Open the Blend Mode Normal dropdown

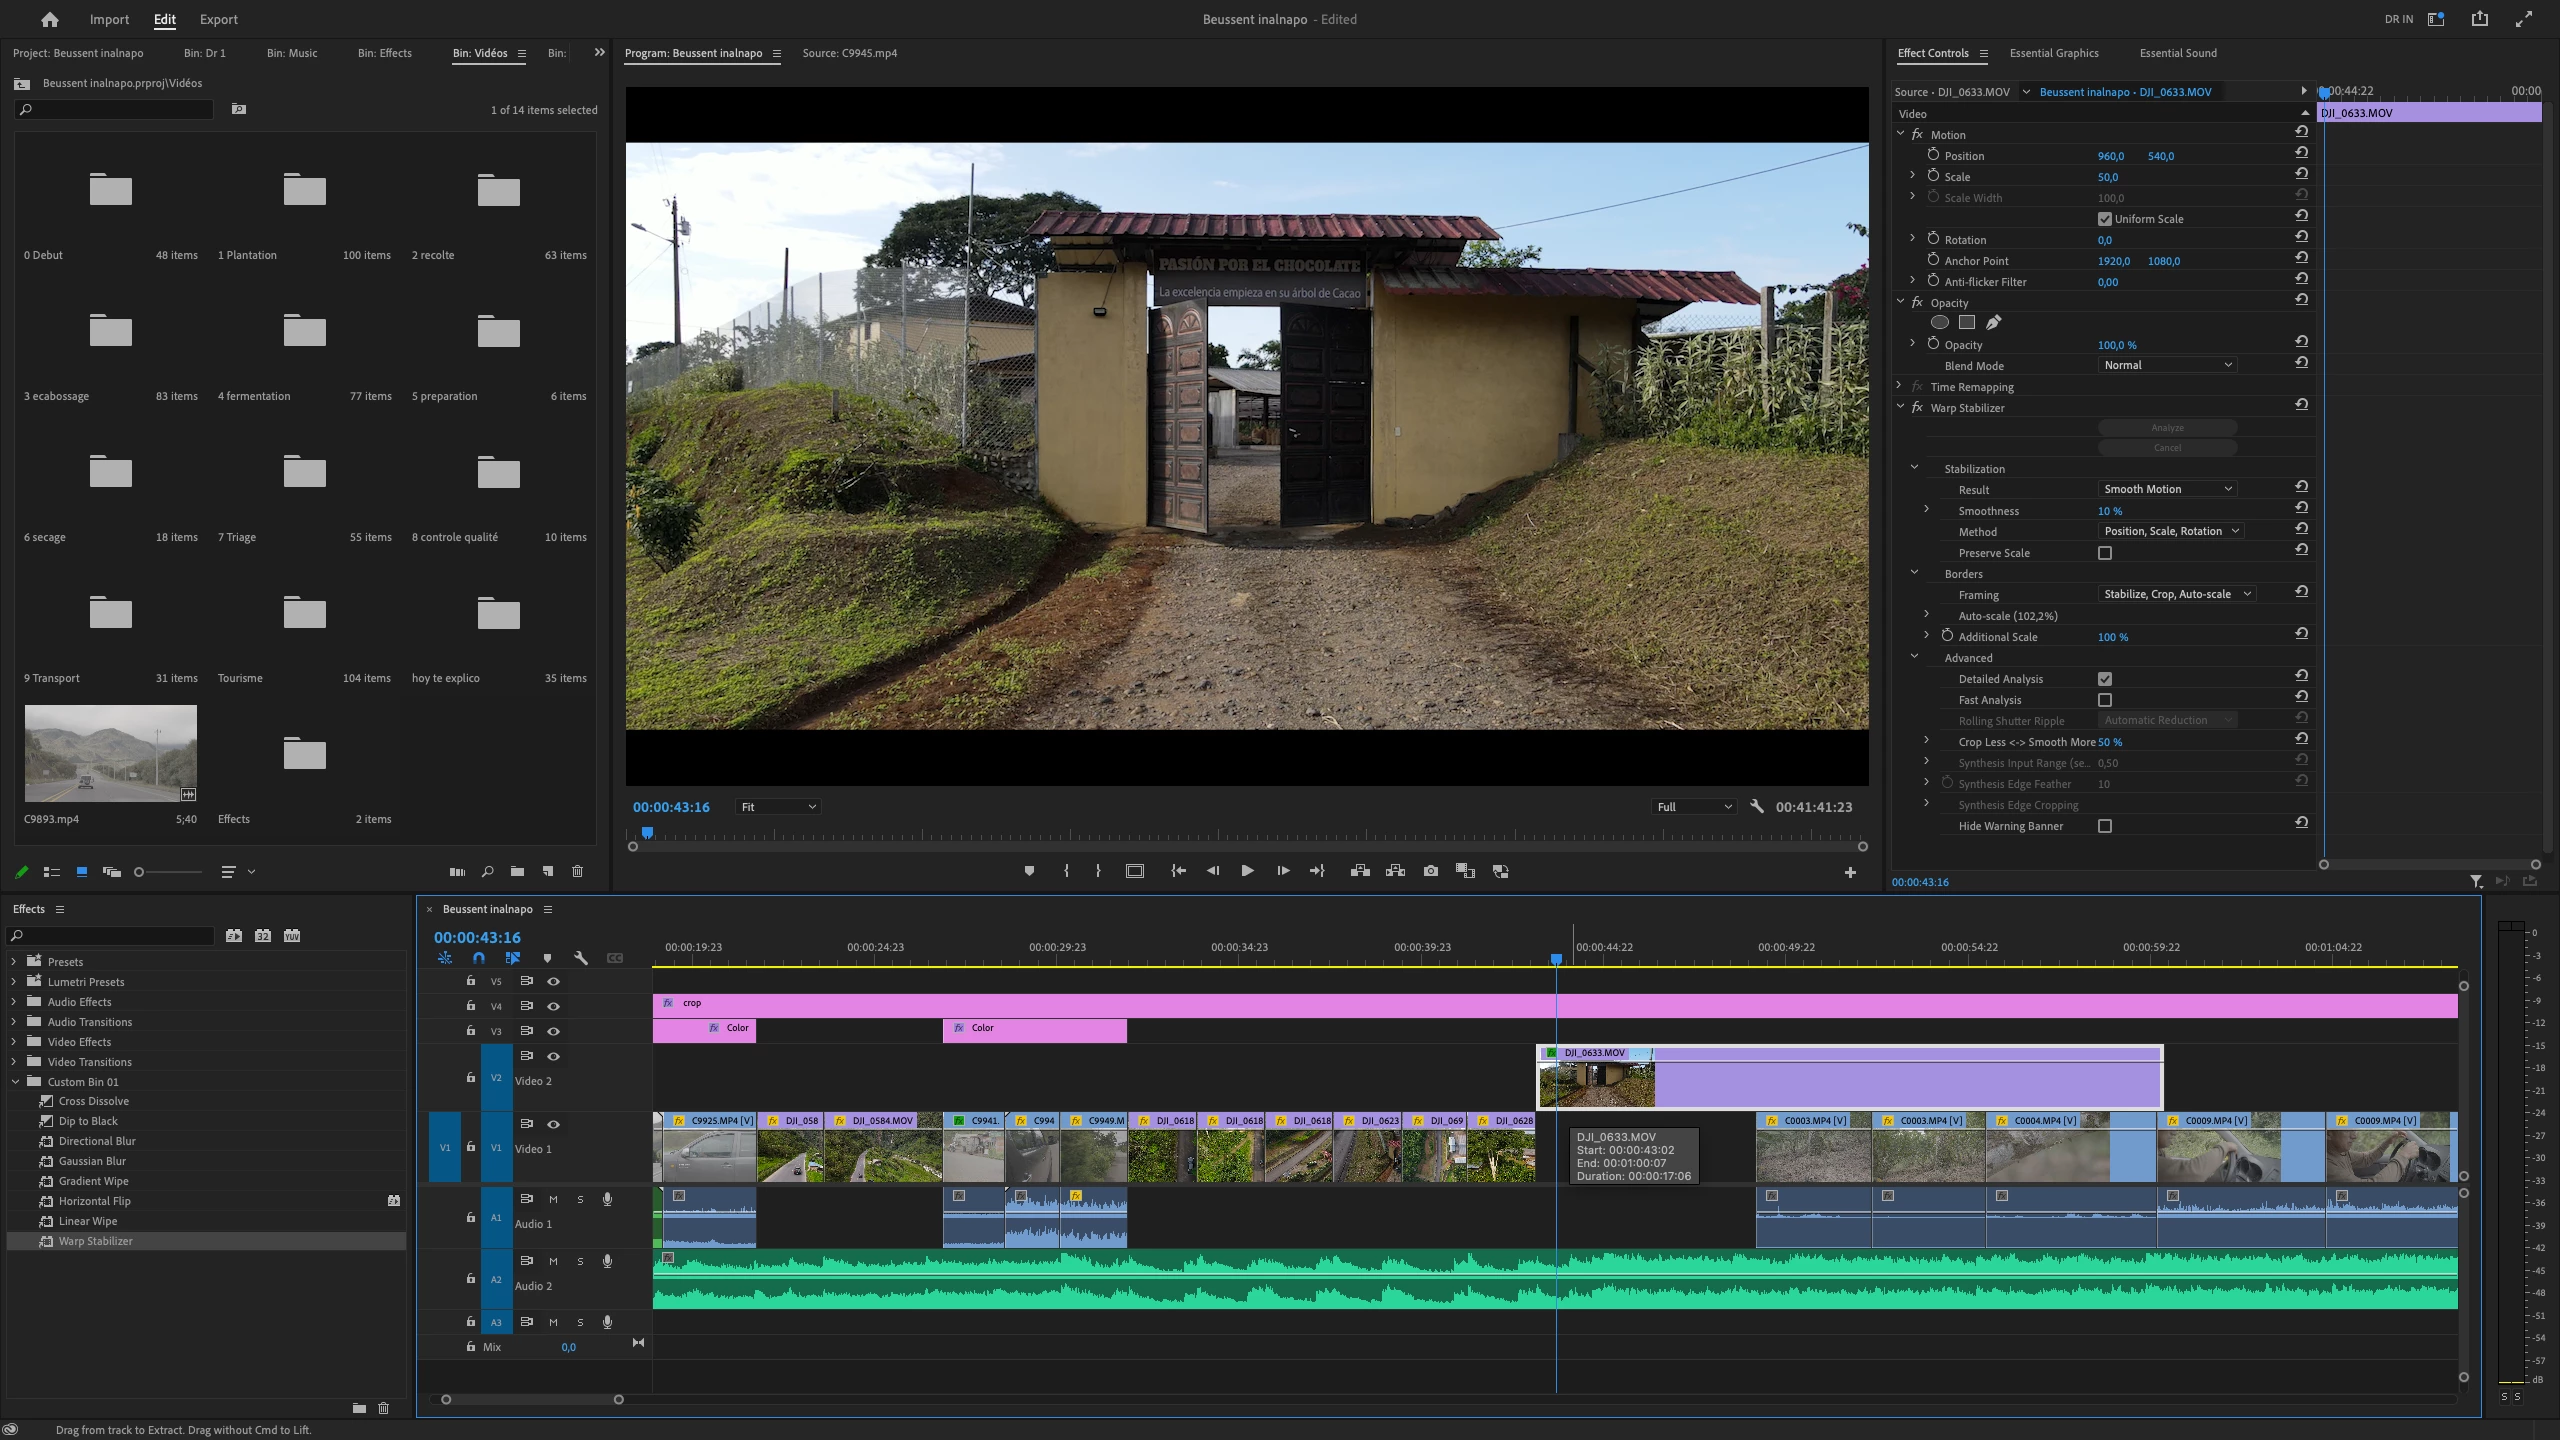tap(2166, 365)
